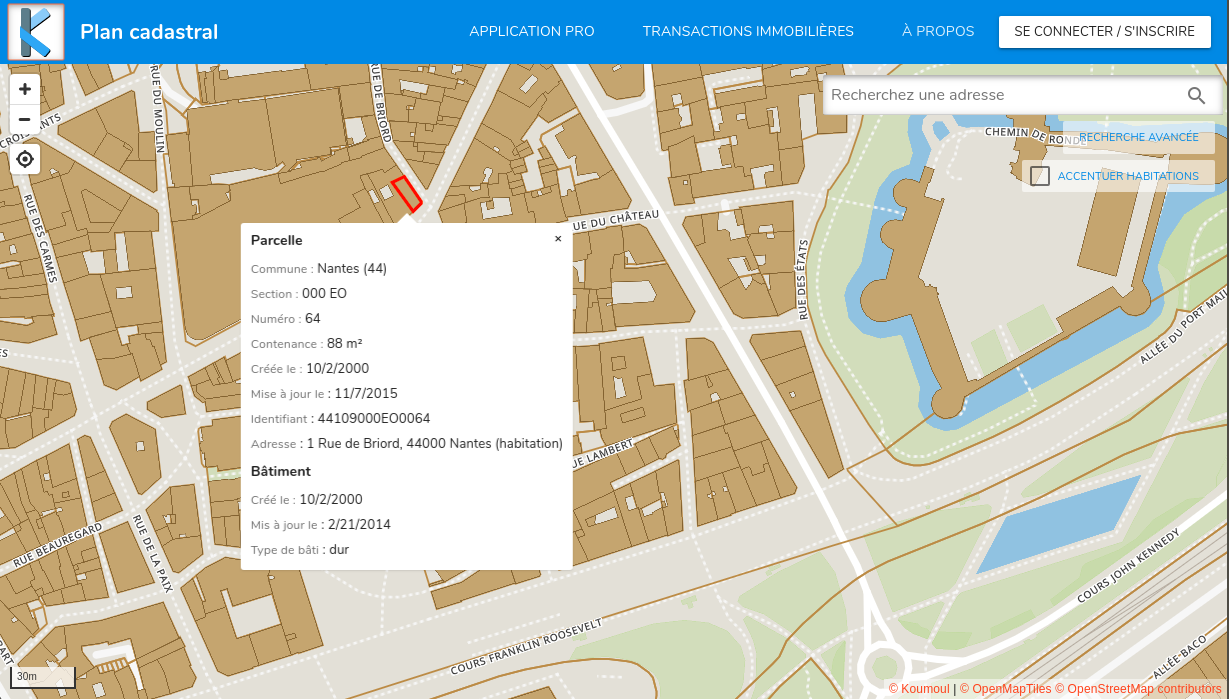Viewport: 1229px width, 699px height.
Task: Center map on my location
Action: point(25,159)
